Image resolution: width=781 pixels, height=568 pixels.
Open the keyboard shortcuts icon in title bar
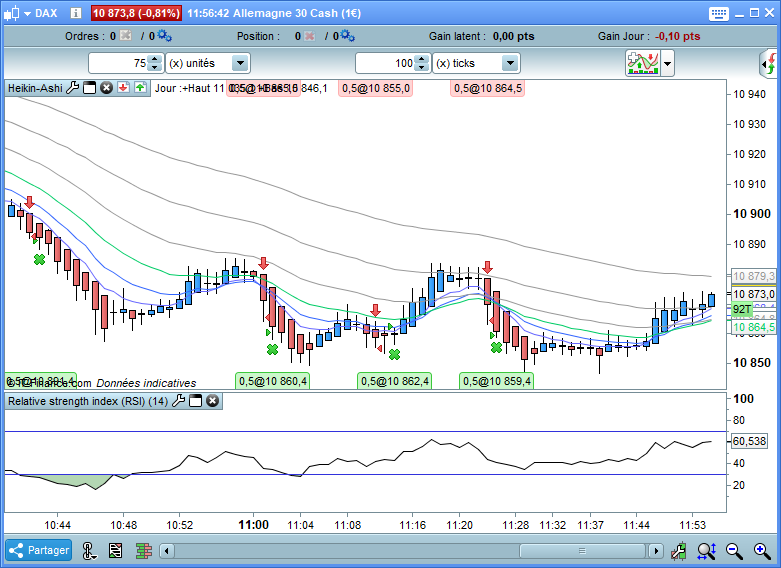(718, 13)
